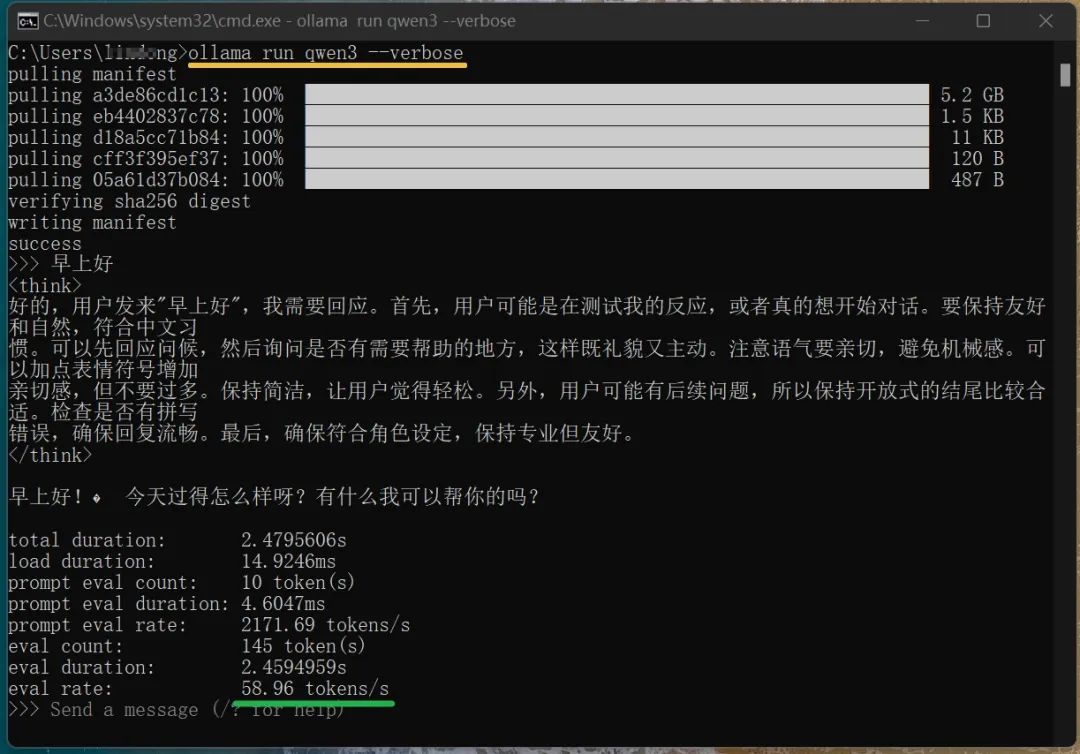This screenshot has height=754, width=1080.
Task: Click the window title bar text
Action: click(x=279, y=21)
